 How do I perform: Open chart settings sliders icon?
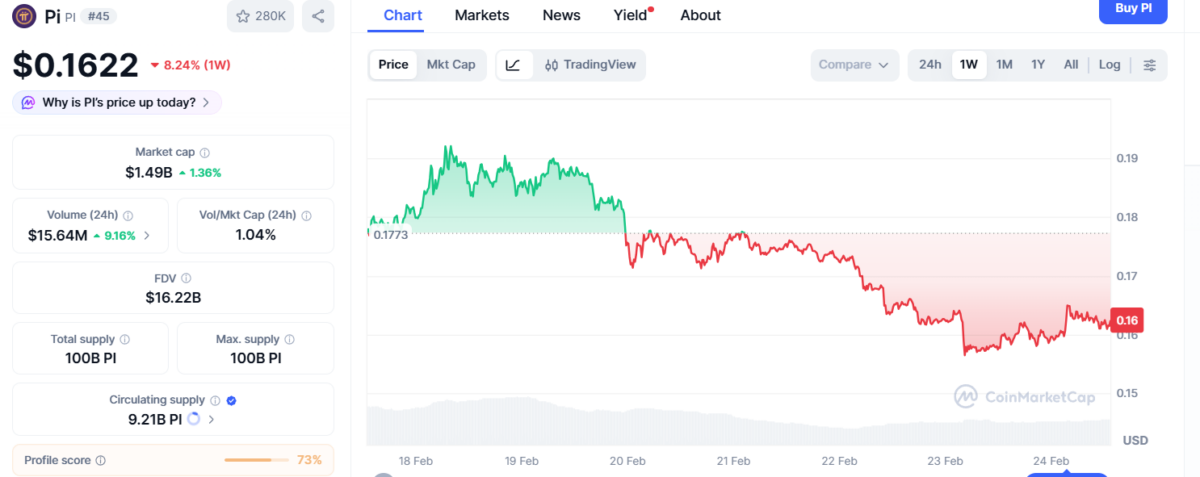coord(1150,65)
